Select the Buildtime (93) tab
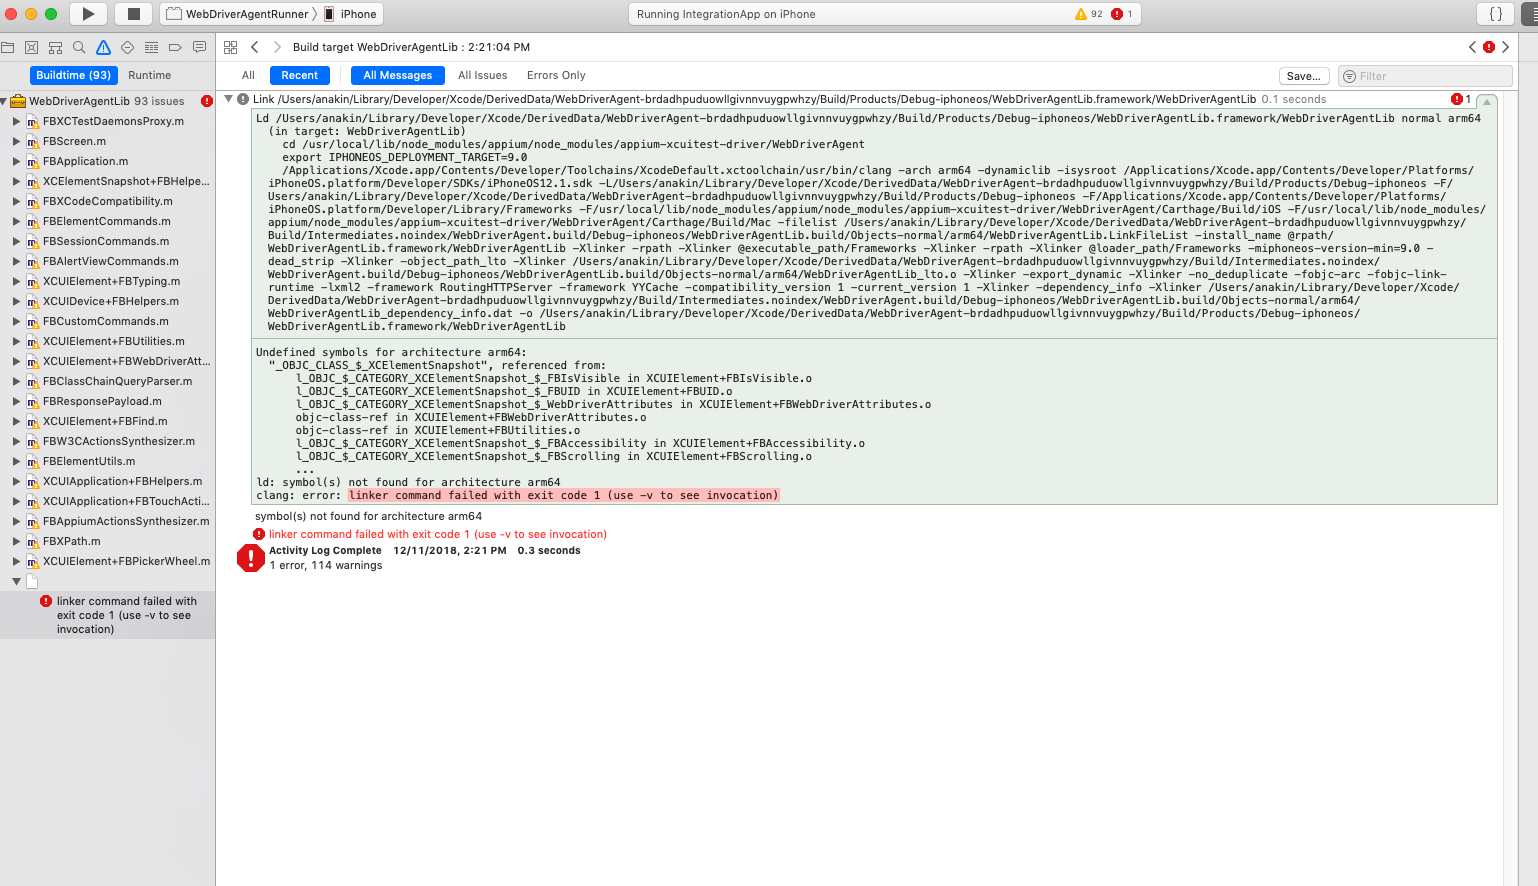 tap(74, 75)
